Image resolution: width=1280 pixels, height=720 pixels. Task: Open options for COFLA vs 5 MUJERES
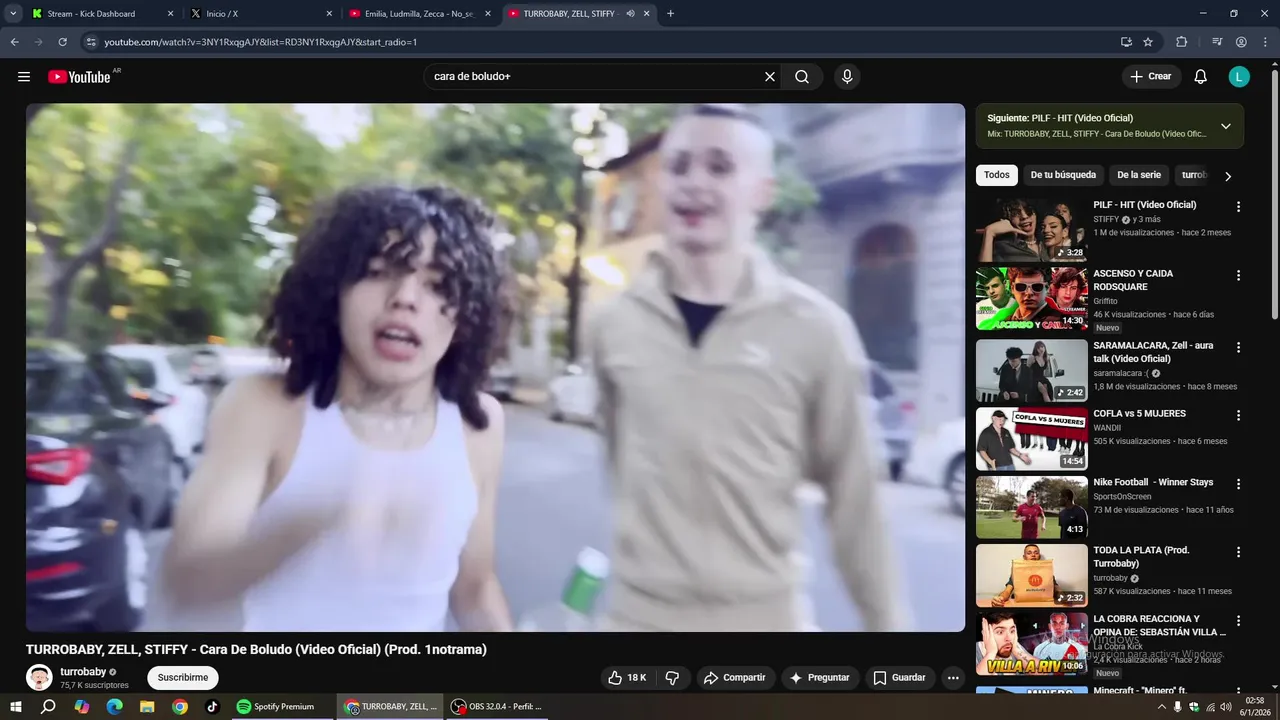(x=1238, y=416)
